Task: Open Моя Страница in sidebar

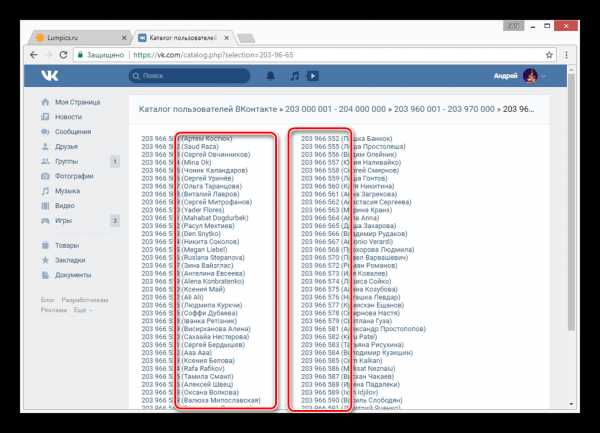Action: click(77, 102)
